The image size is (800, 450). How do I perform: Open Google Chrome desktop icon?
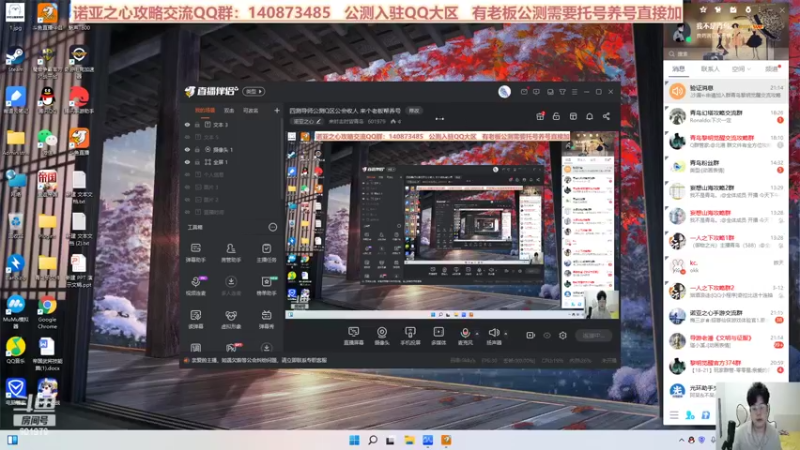[x=47, y=312]
